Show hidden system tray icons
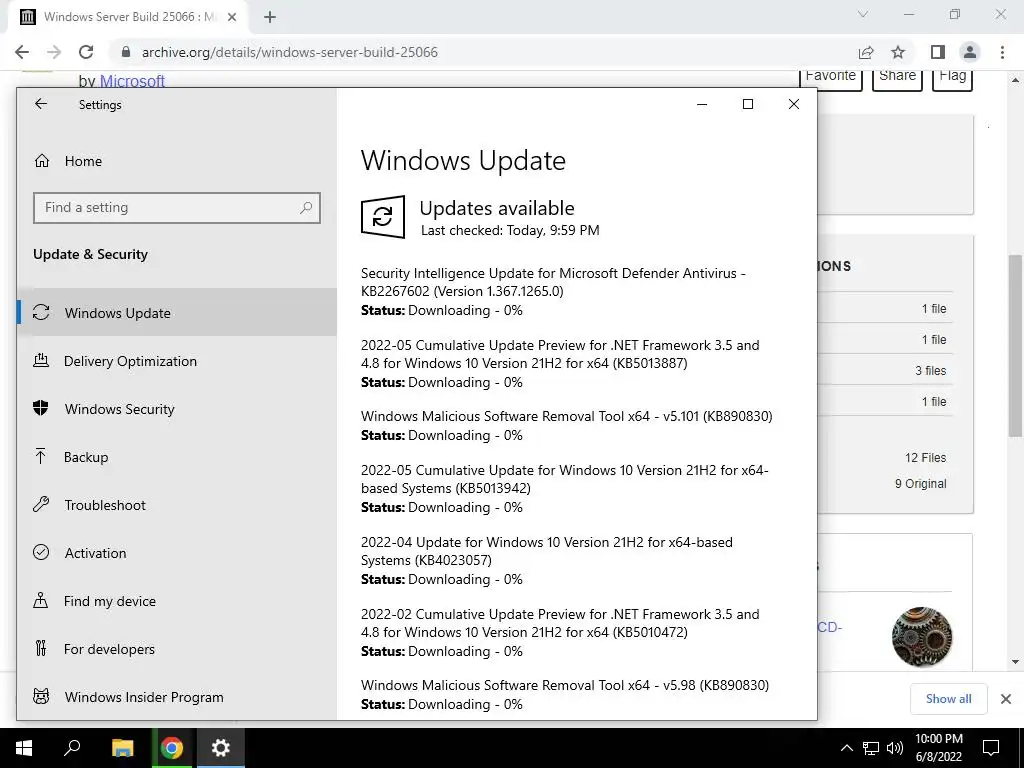 click(846, 748)
